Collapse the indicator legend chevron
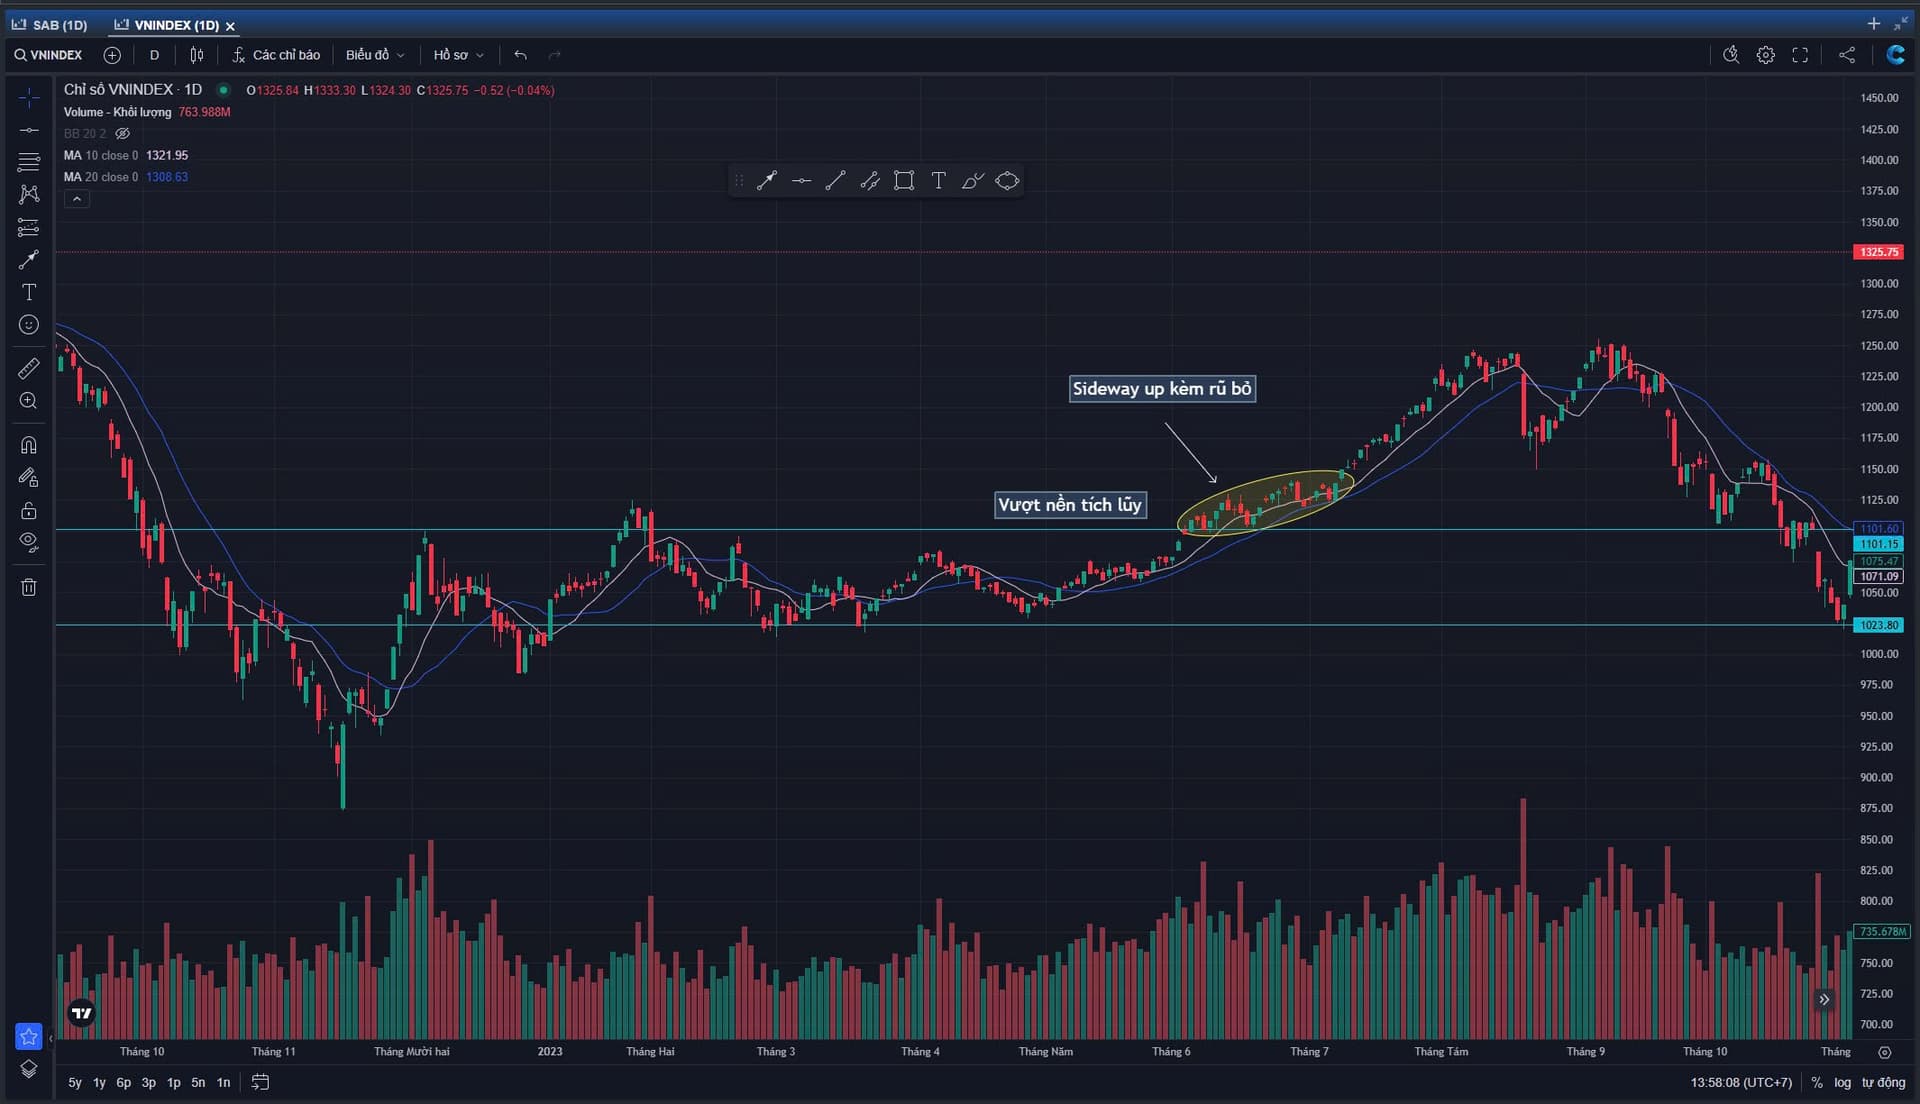1920x1104 pixels. coord(77,199)
